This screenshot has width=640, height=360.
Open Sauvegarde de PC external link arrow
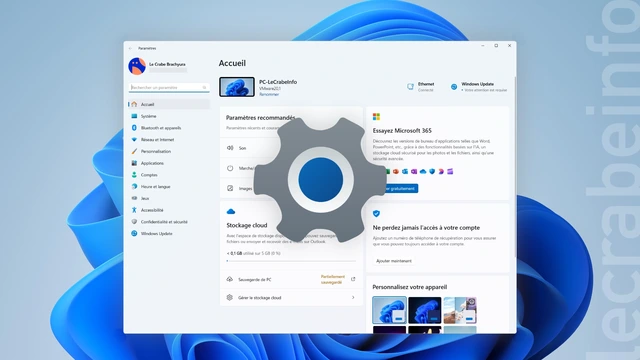click(353, 279)
